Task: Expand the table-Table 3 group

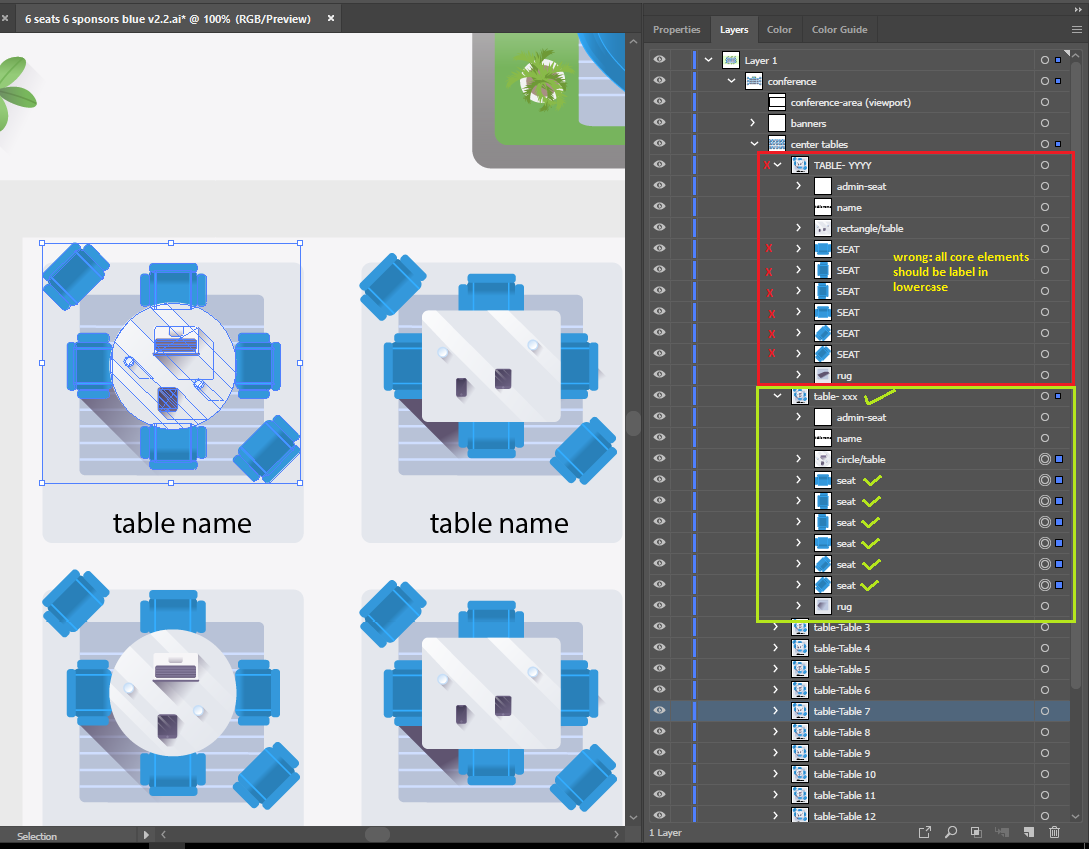Action: pyautogui.click(x=776, y=628)
